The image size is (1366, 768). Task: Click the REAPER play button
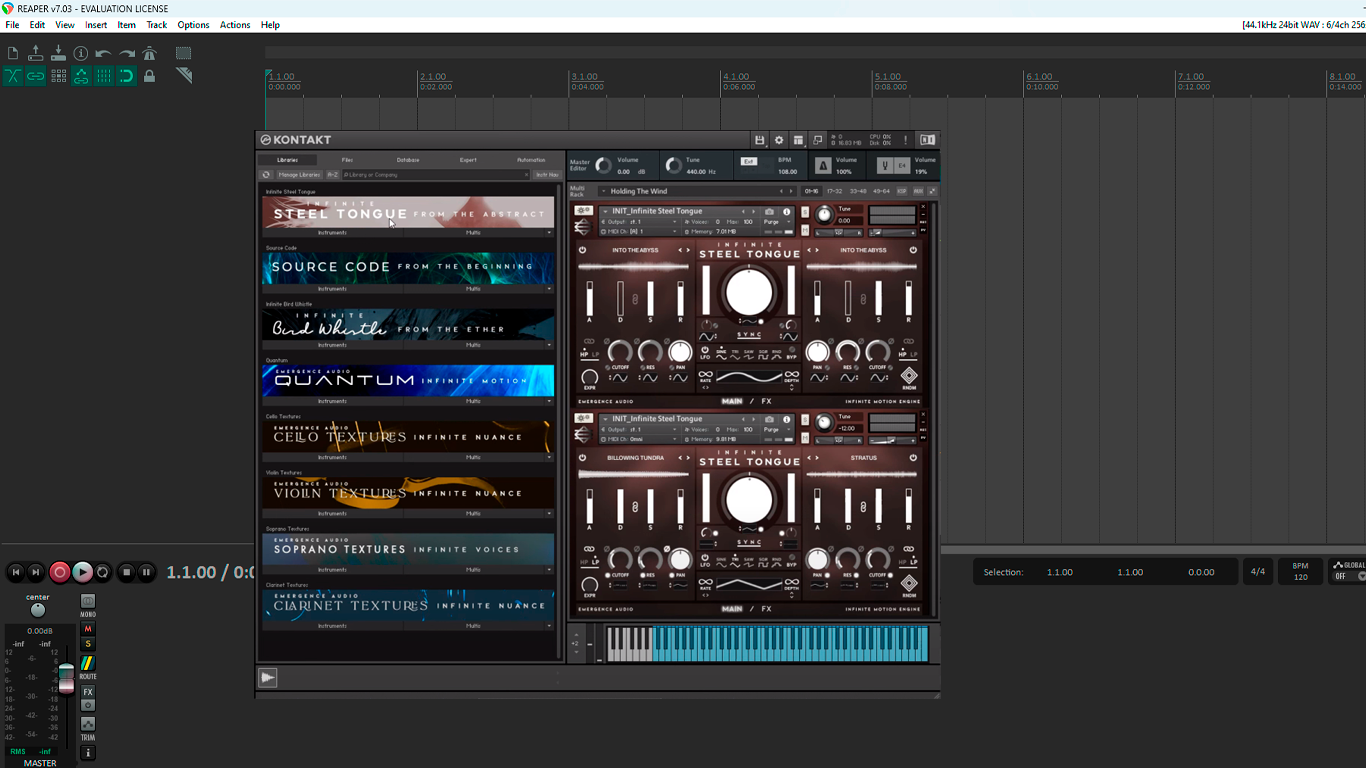pyautogui.click(x=82, y=572)
